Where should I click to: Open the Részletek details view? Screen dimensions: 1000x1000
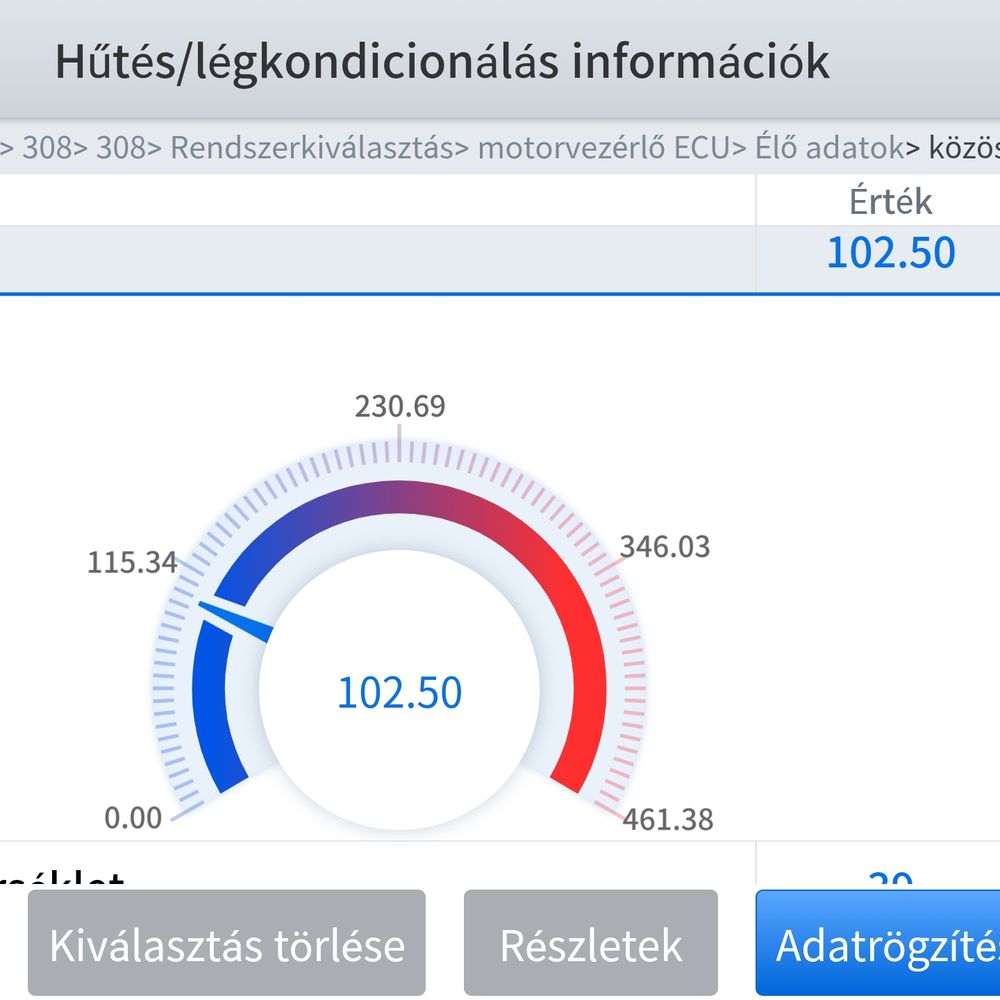(x=591, y=944)
